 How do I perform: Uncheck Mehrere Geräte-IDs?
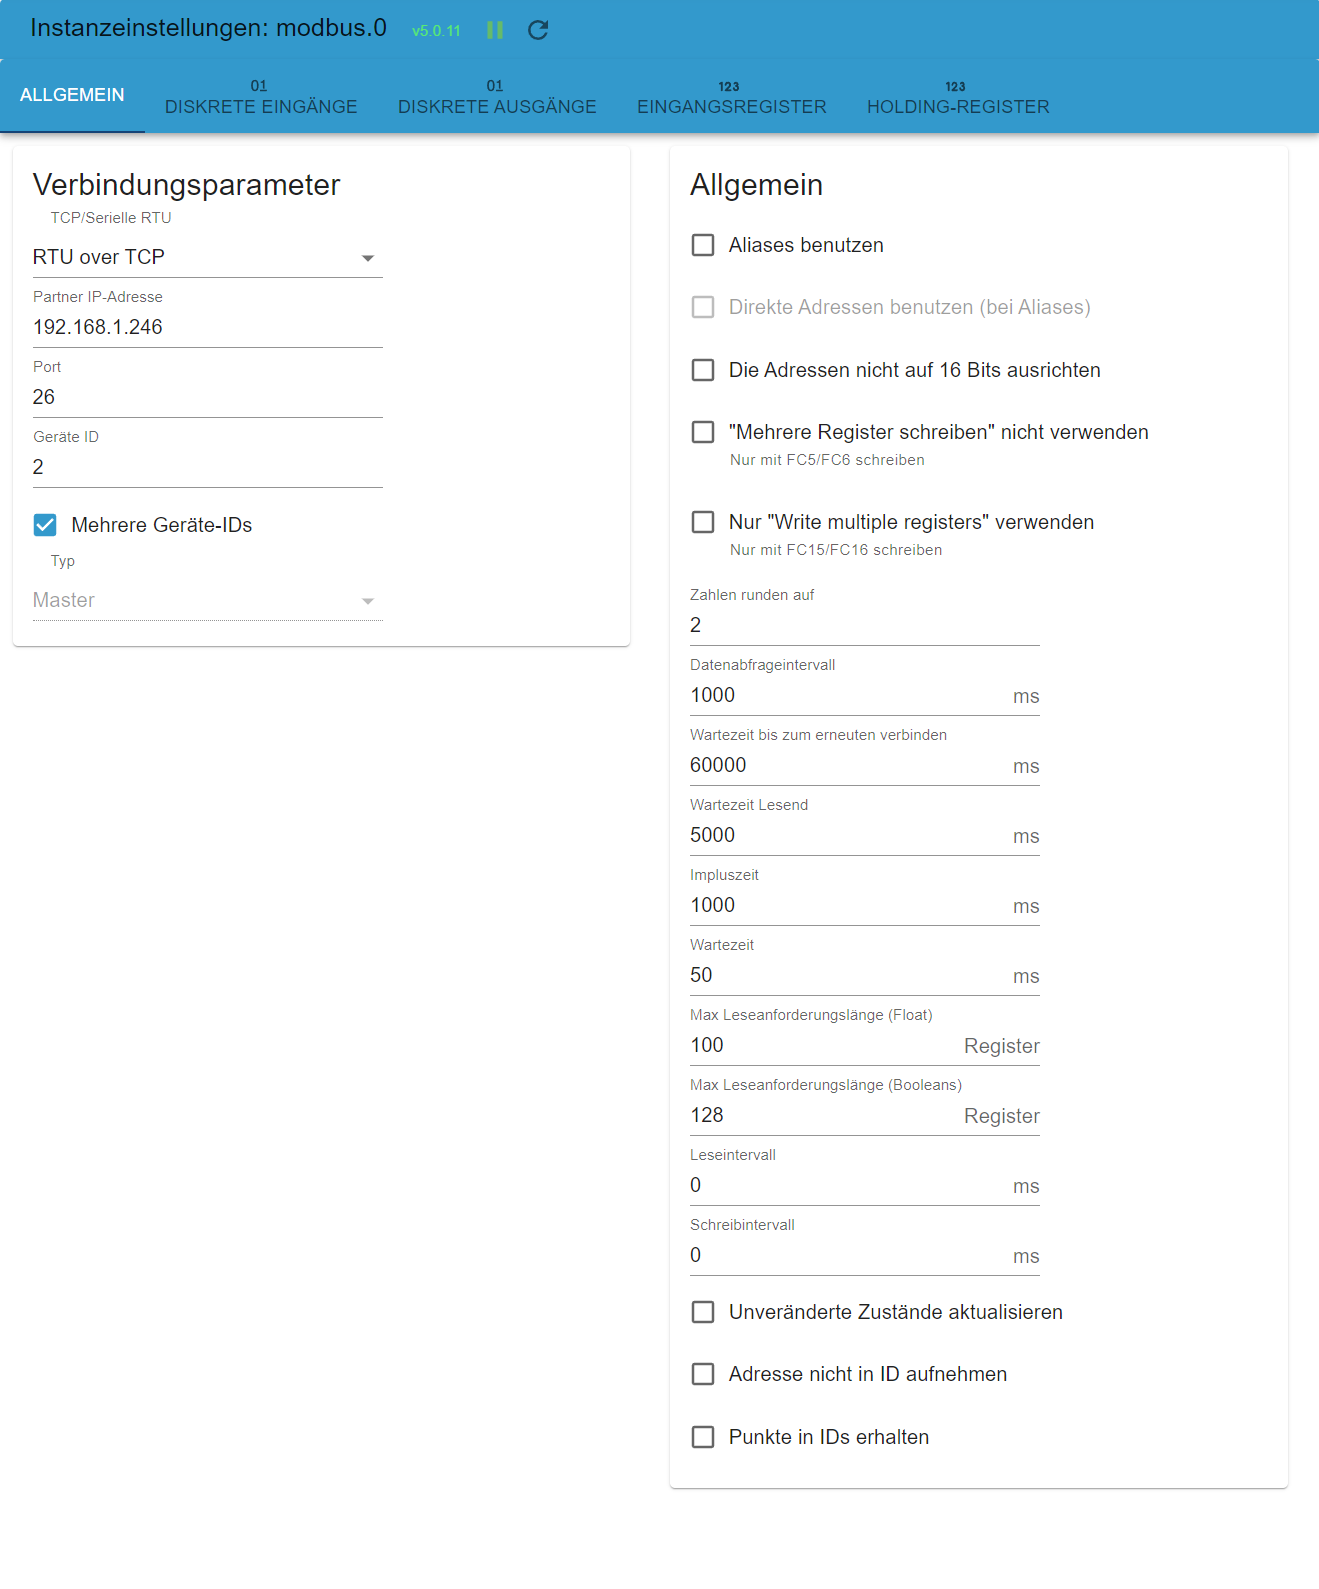coord(45,525)
